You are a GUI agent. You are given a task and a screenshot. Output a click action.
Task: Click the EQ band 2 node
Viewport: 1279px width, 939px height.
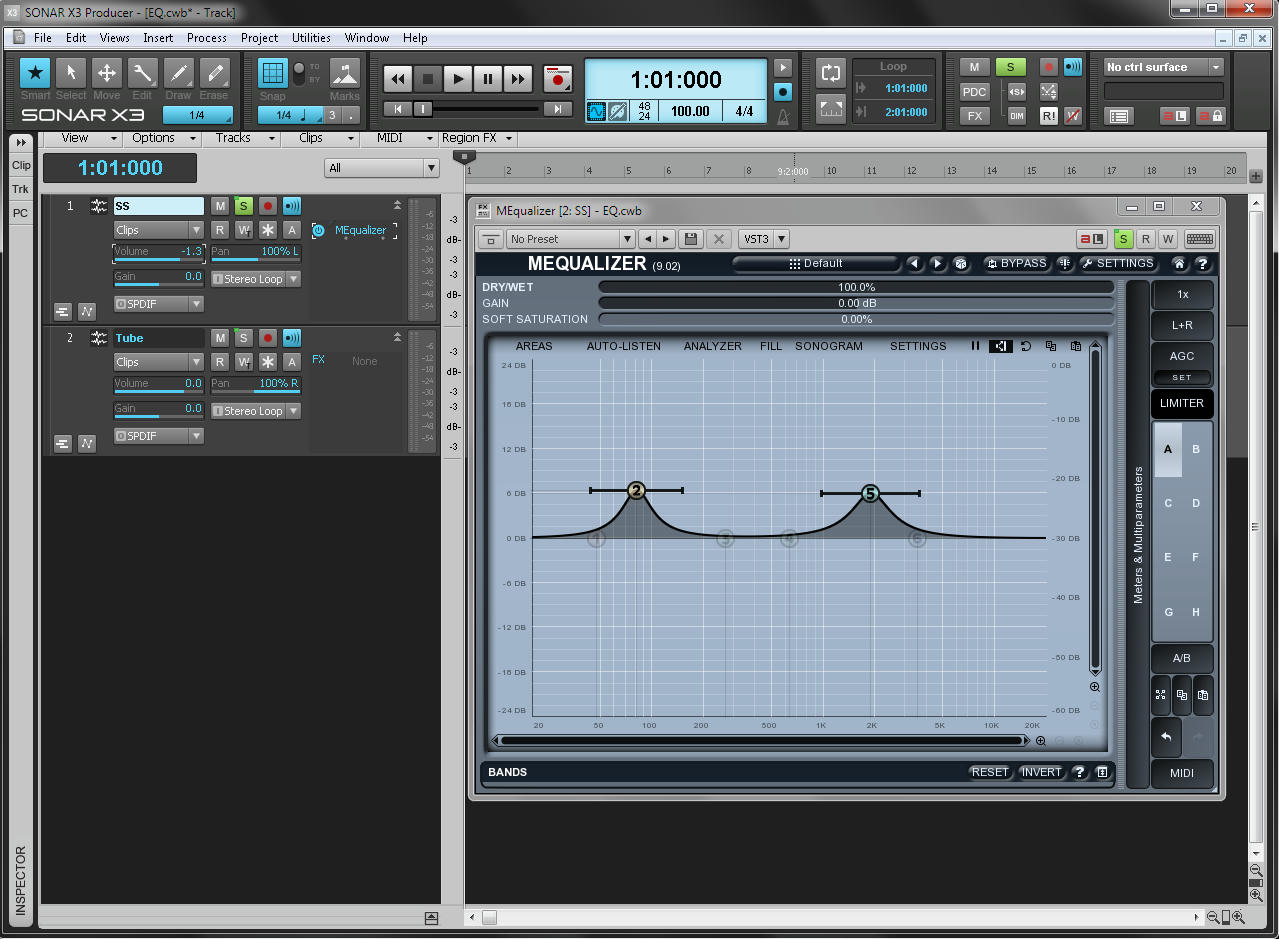point(637,490)
